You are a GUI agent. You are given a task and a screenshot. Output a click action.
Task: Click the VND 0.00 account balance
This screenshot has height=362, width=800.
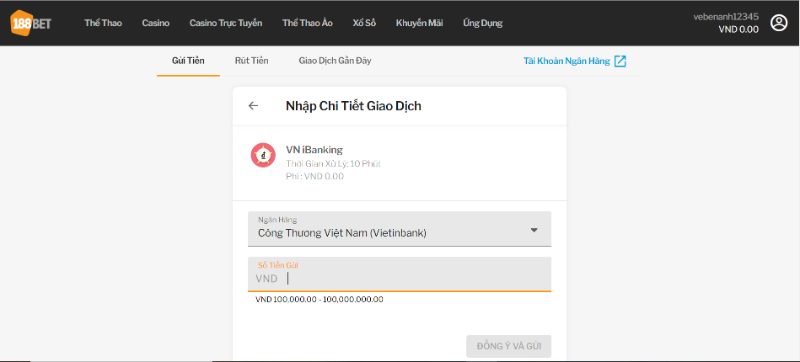[738, 30]
